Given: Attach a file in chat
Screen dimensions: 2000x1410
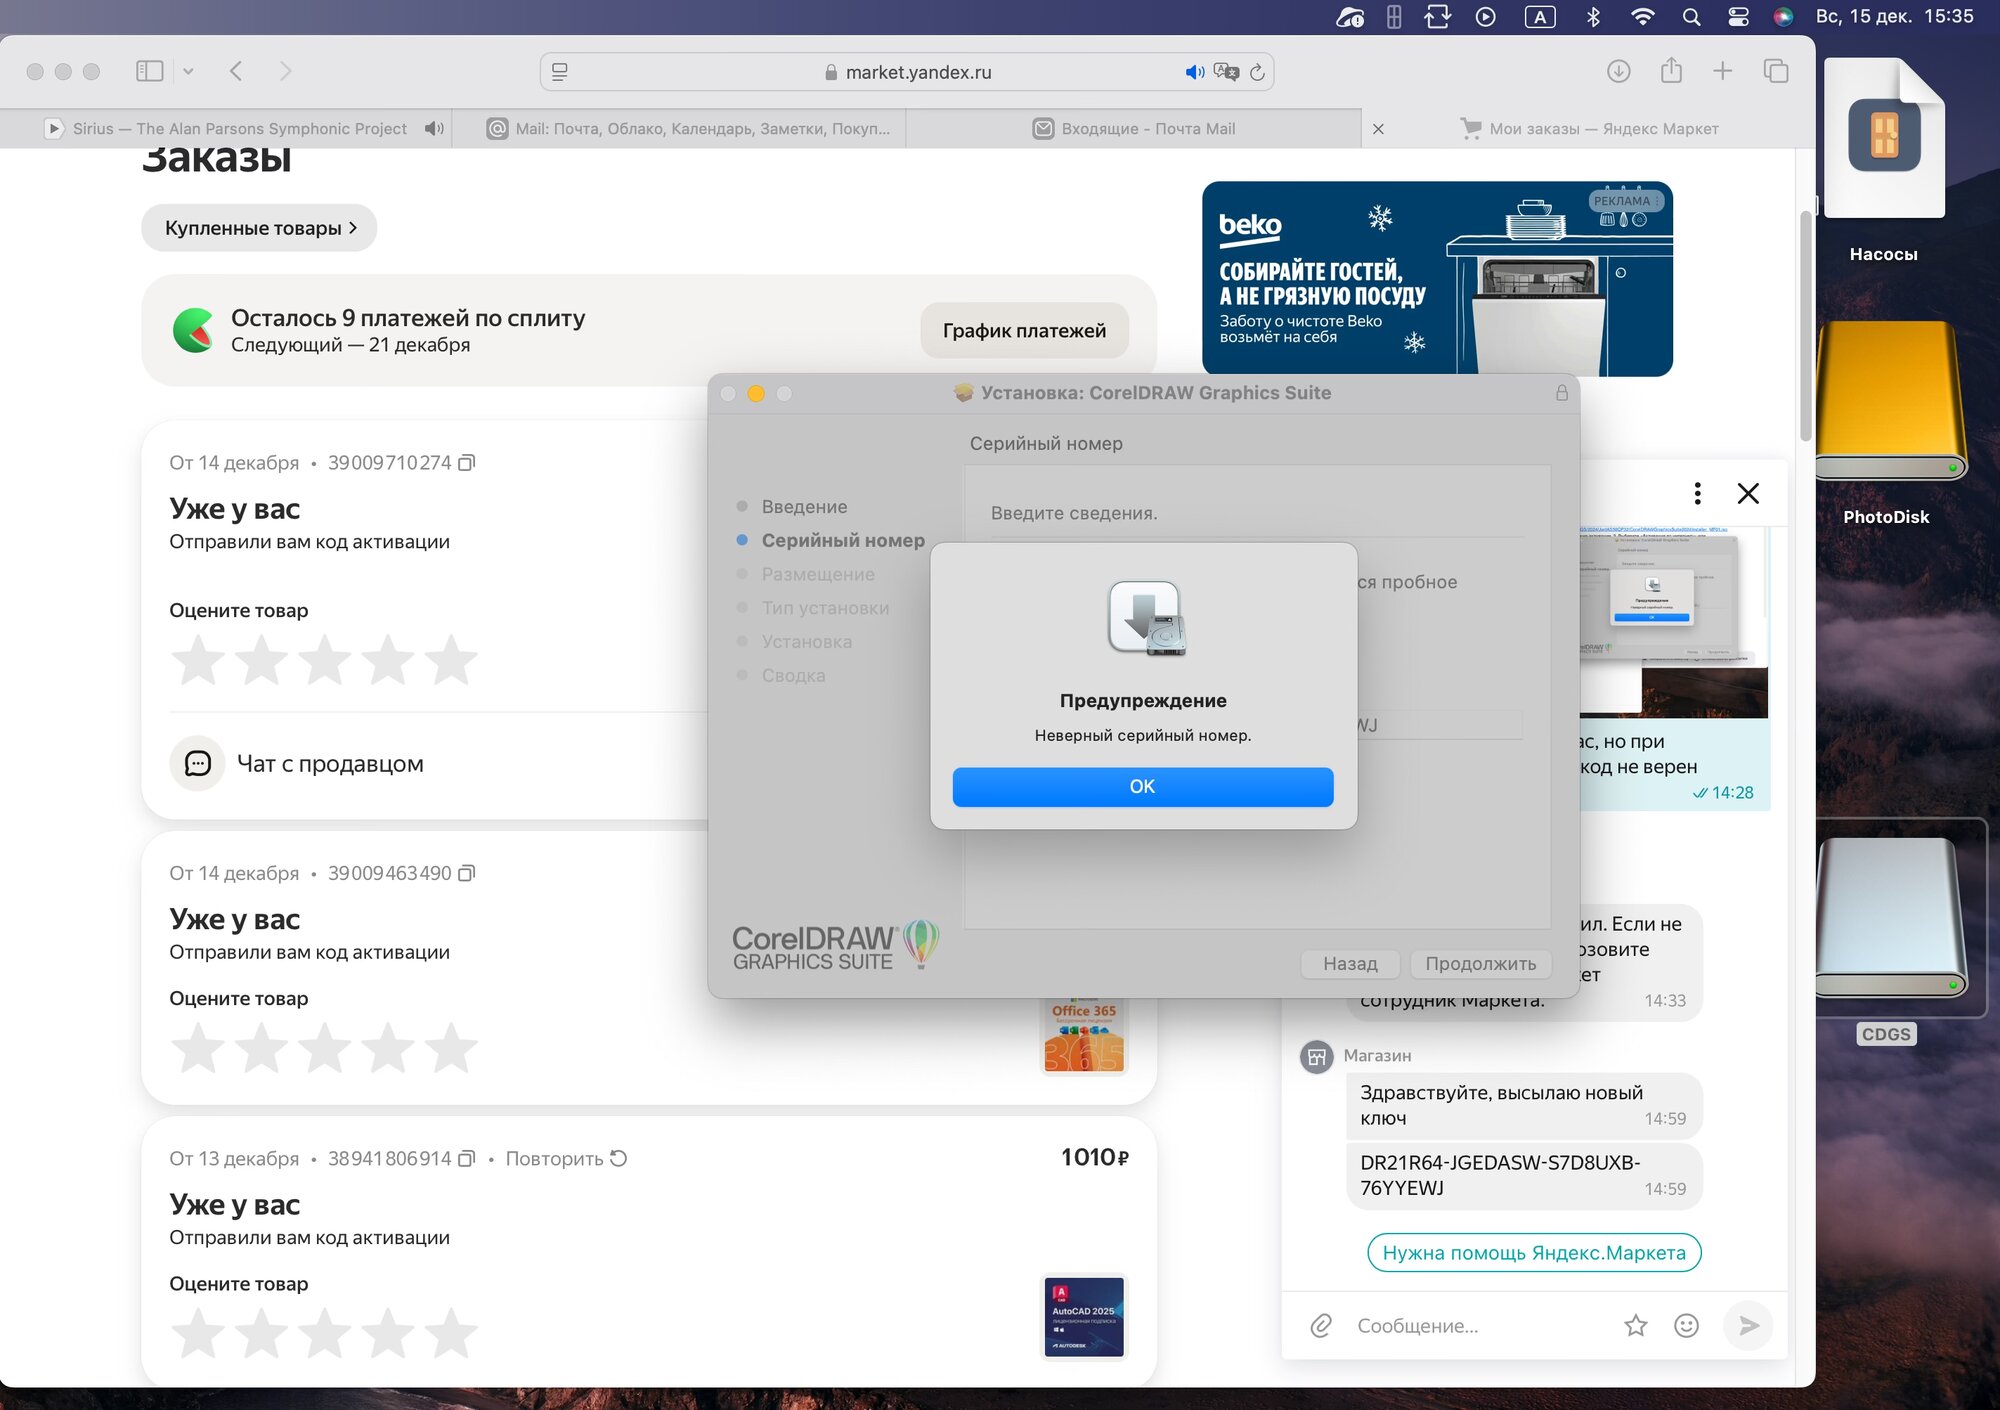Looking at the screenshot, I should click(1321, 1326).
